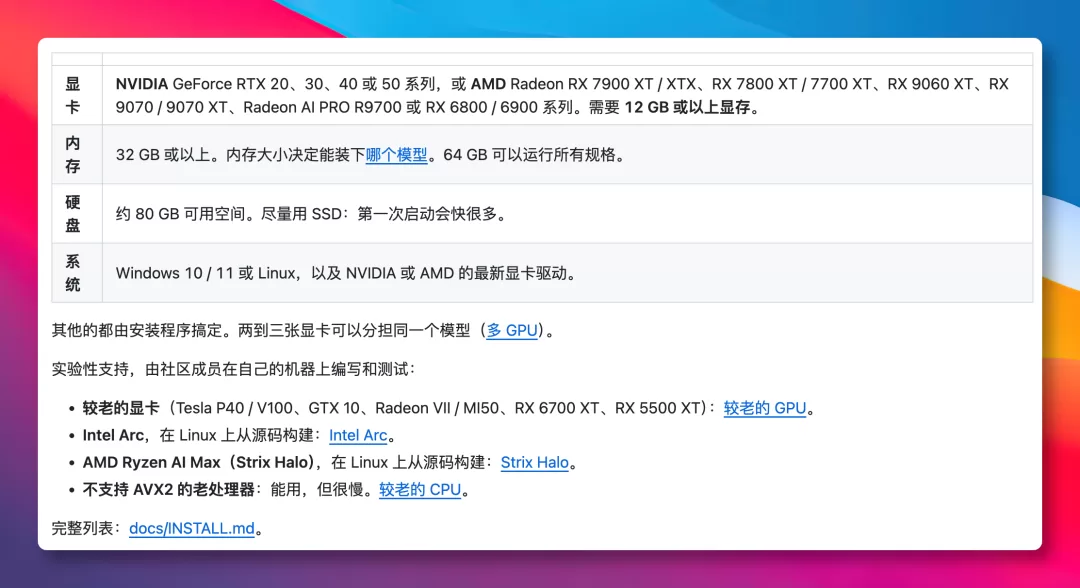
Task: Click the bold text 12 GB 或以上显存
Action: pos(687,107)
